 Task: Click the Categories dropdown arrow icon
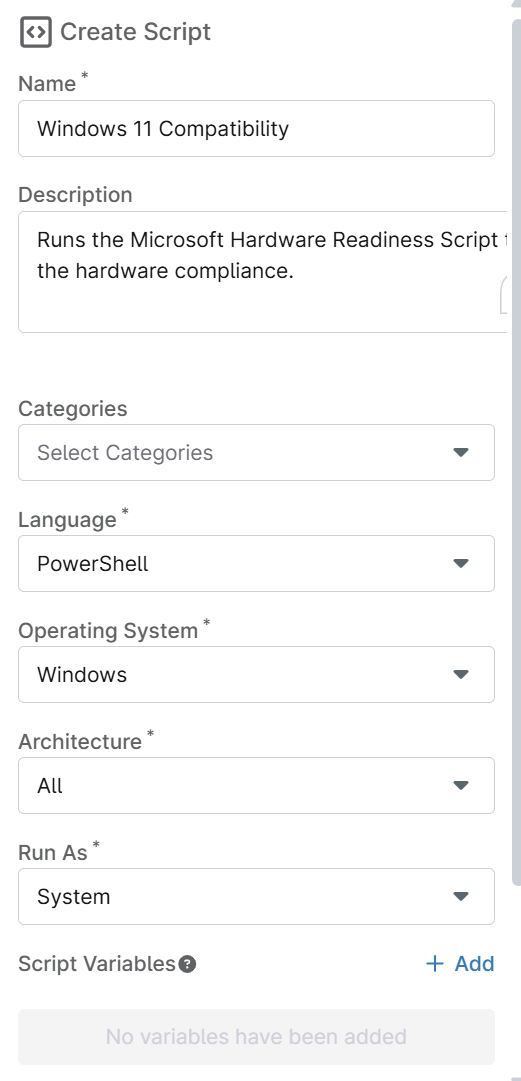click(x=461, y=452)
